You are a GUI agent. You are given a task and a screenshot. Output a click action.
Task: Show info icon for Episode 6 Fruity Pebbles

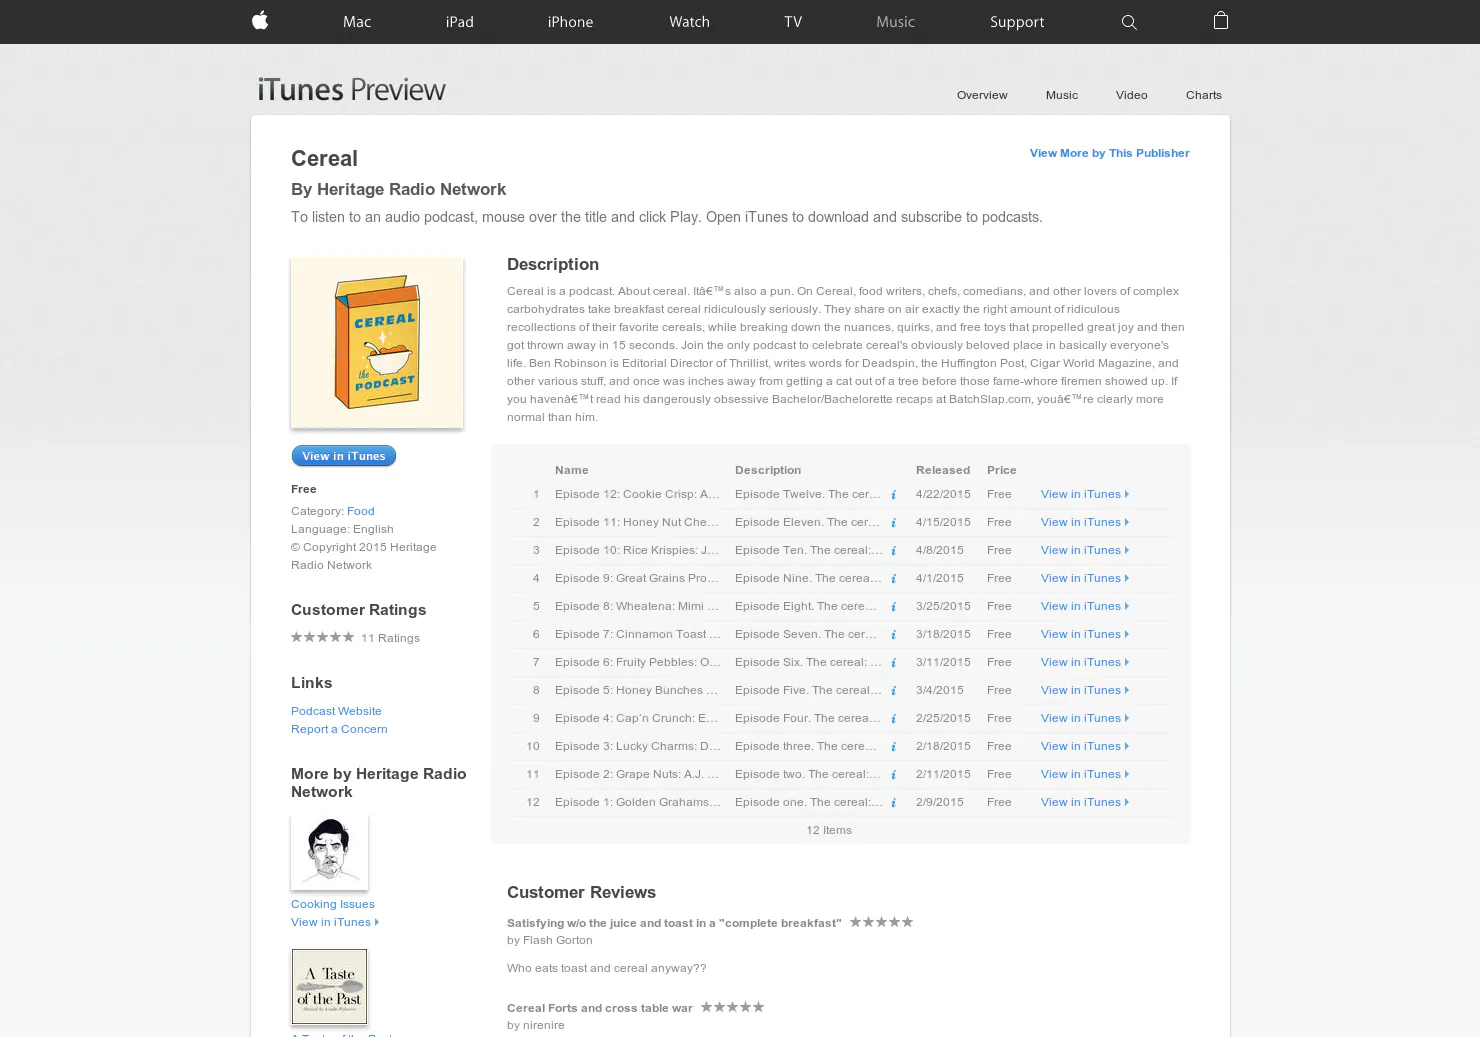point(893,663)
